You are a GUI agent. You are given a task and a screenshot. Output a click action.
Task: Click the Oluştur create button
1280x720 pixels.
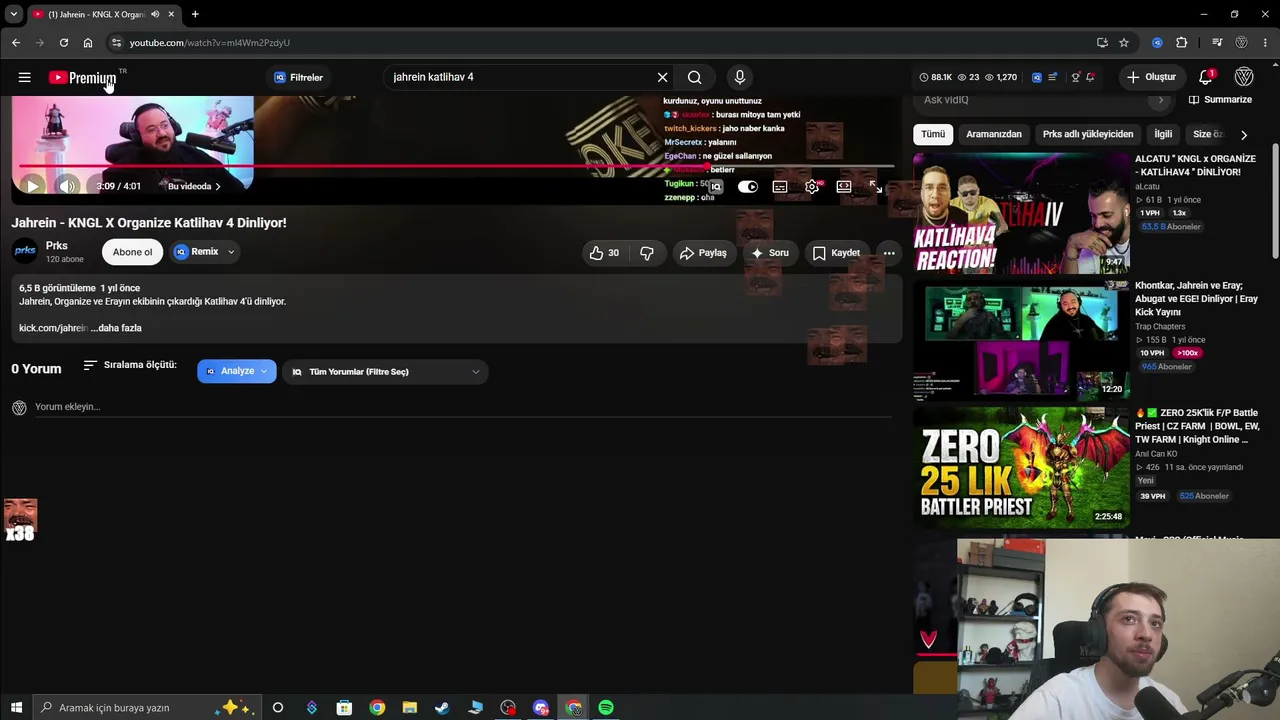click(x=1151, y=77)
